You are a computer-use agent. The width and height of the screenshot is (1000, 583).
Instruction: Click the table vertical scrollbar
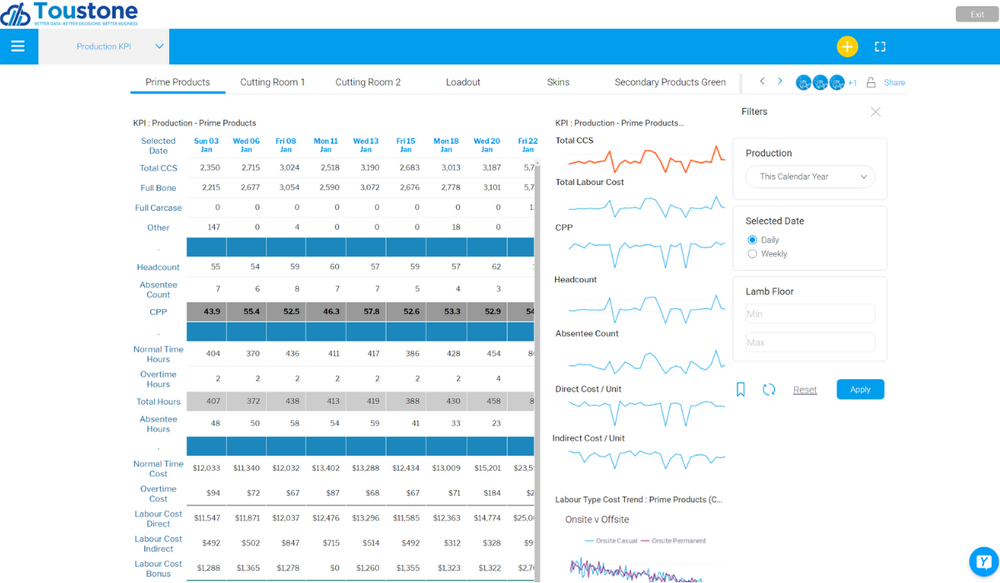click(x=537, y=370)
